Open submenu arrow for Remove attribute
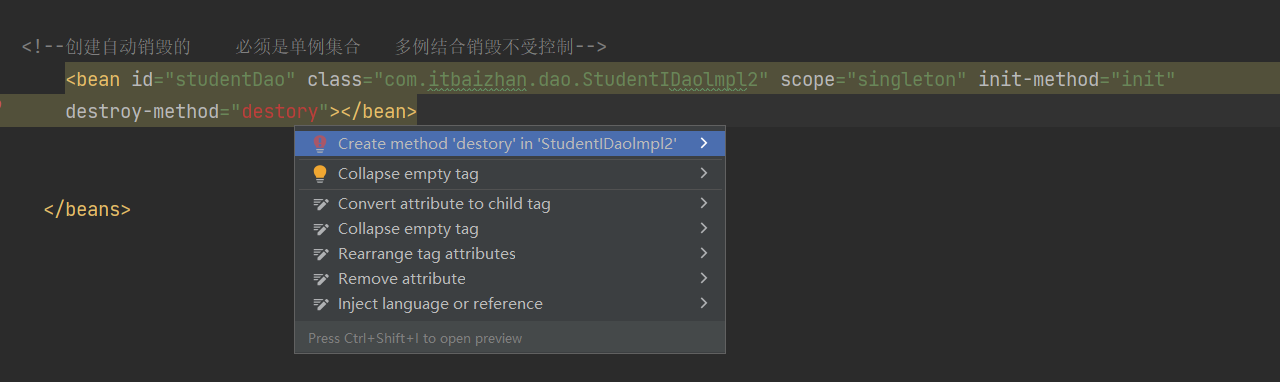This screenshot has width=1280, height=382. pos(704,278)
